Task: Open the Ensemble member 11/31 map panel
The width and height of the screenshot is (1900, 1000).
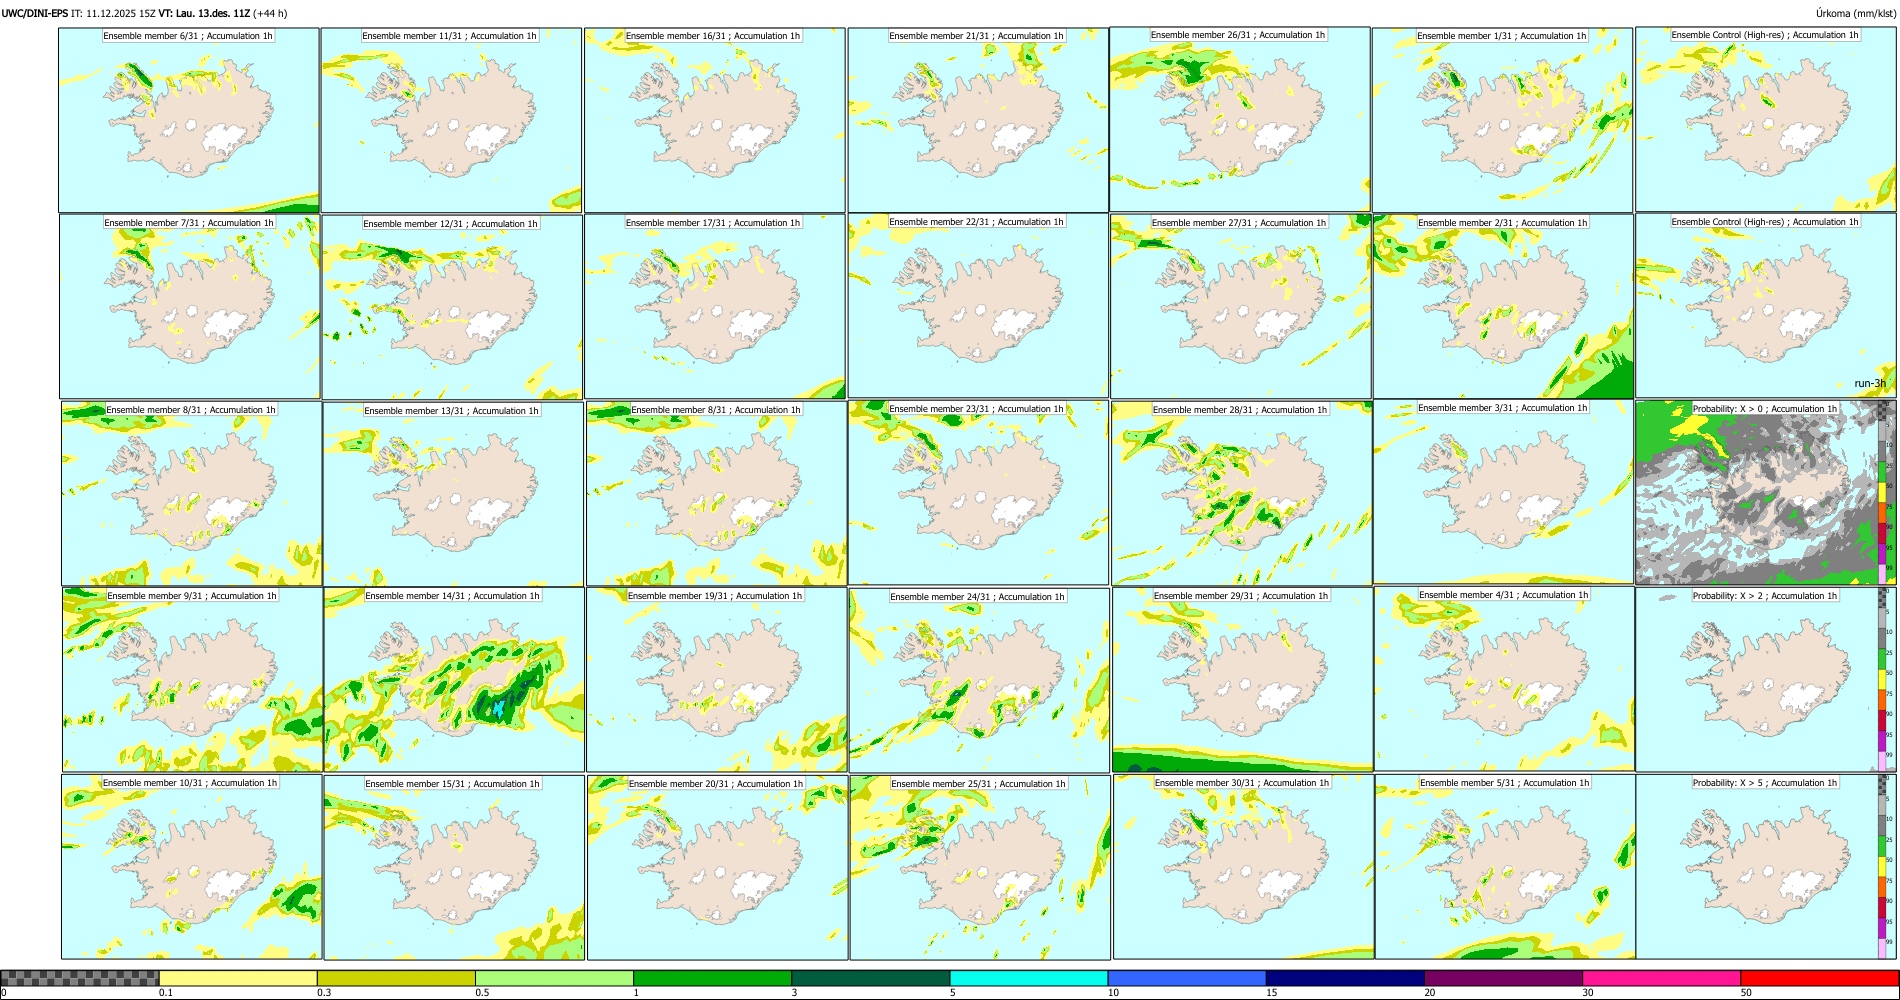Action: [x=451, y=120]
